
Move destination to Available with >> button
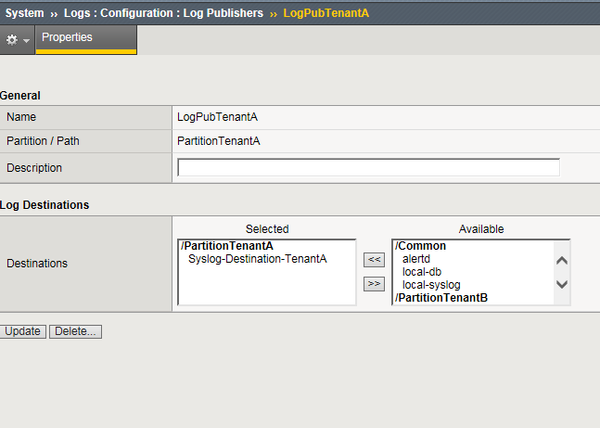[x=374, y=283]
